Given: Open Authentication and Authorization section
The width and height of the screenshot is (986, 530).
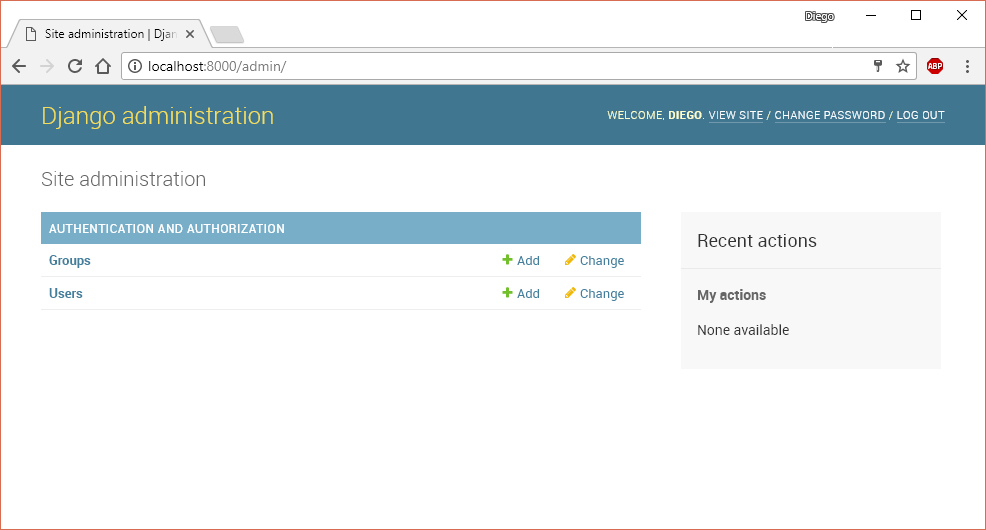Looking at the screenshot, I should pyautogui.click(x=167, y=229).
